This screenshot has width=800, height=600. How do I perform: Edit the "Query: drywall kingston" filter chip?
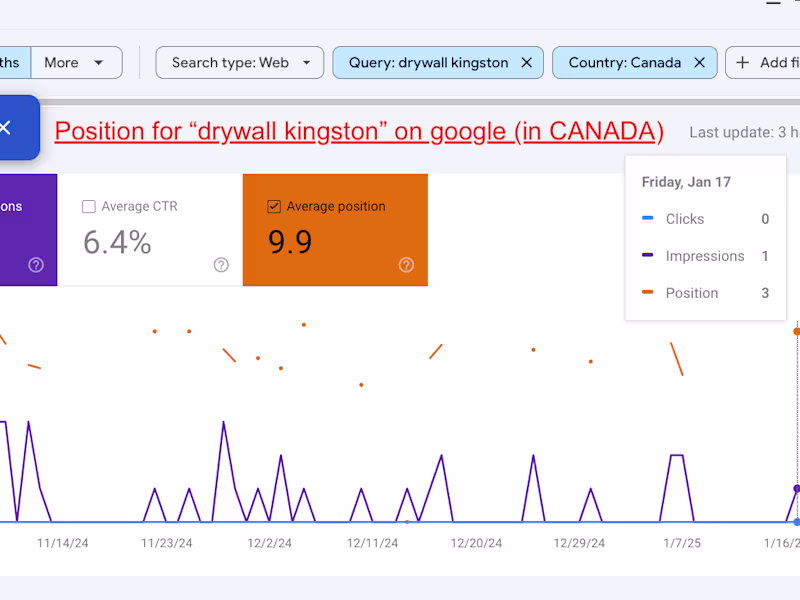(428, 62)
